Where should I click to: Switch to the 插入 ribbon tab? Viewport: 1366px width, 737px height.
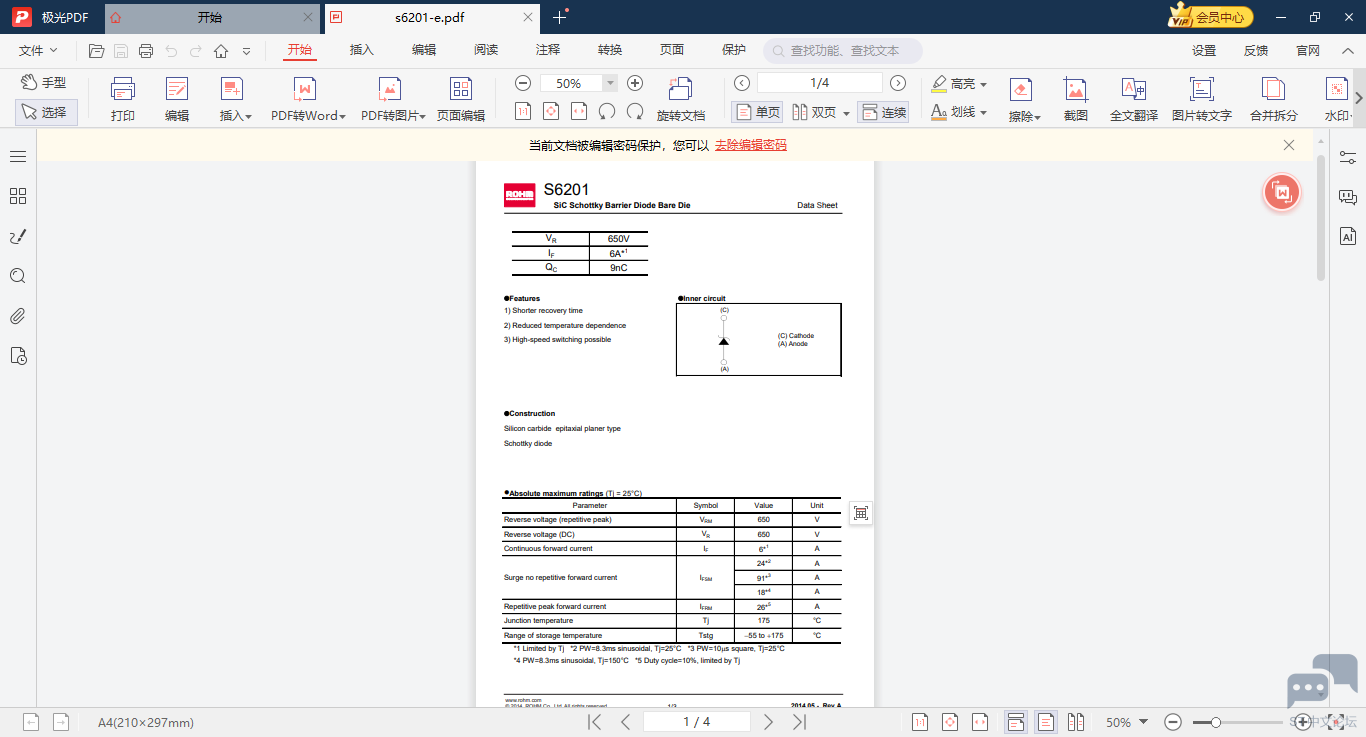[361, 50]
